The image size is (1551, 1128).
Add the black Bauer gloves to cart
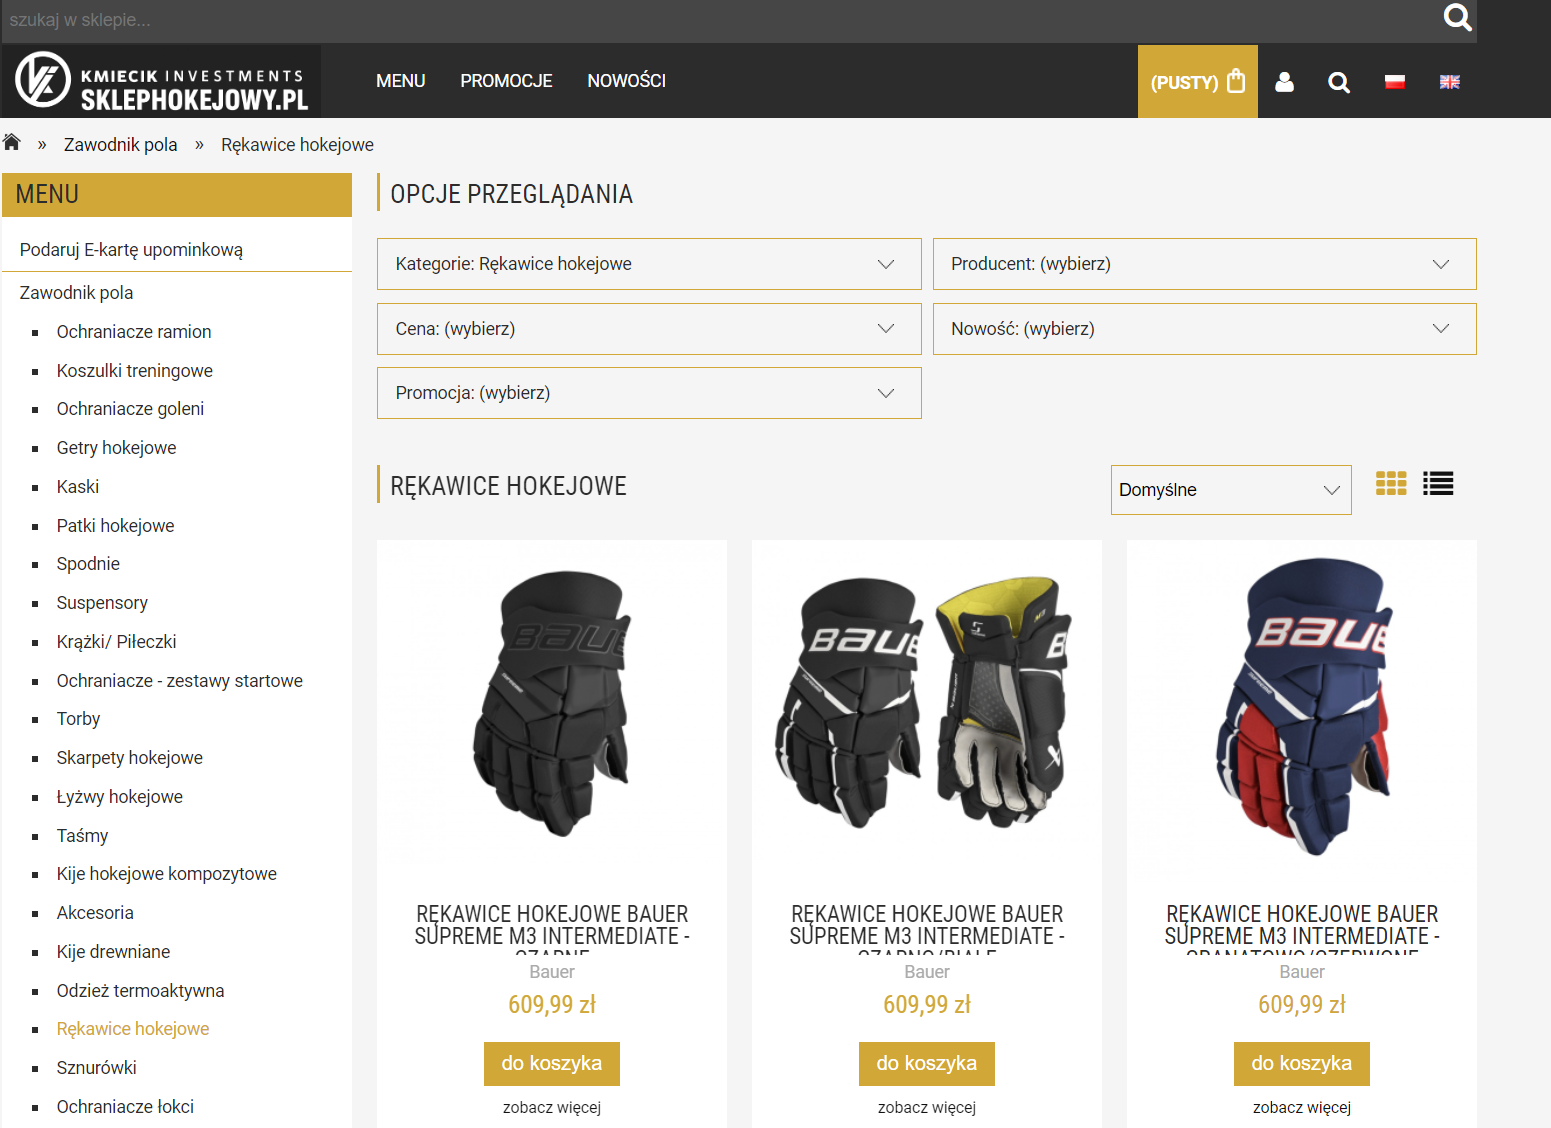pos(551,1063)
